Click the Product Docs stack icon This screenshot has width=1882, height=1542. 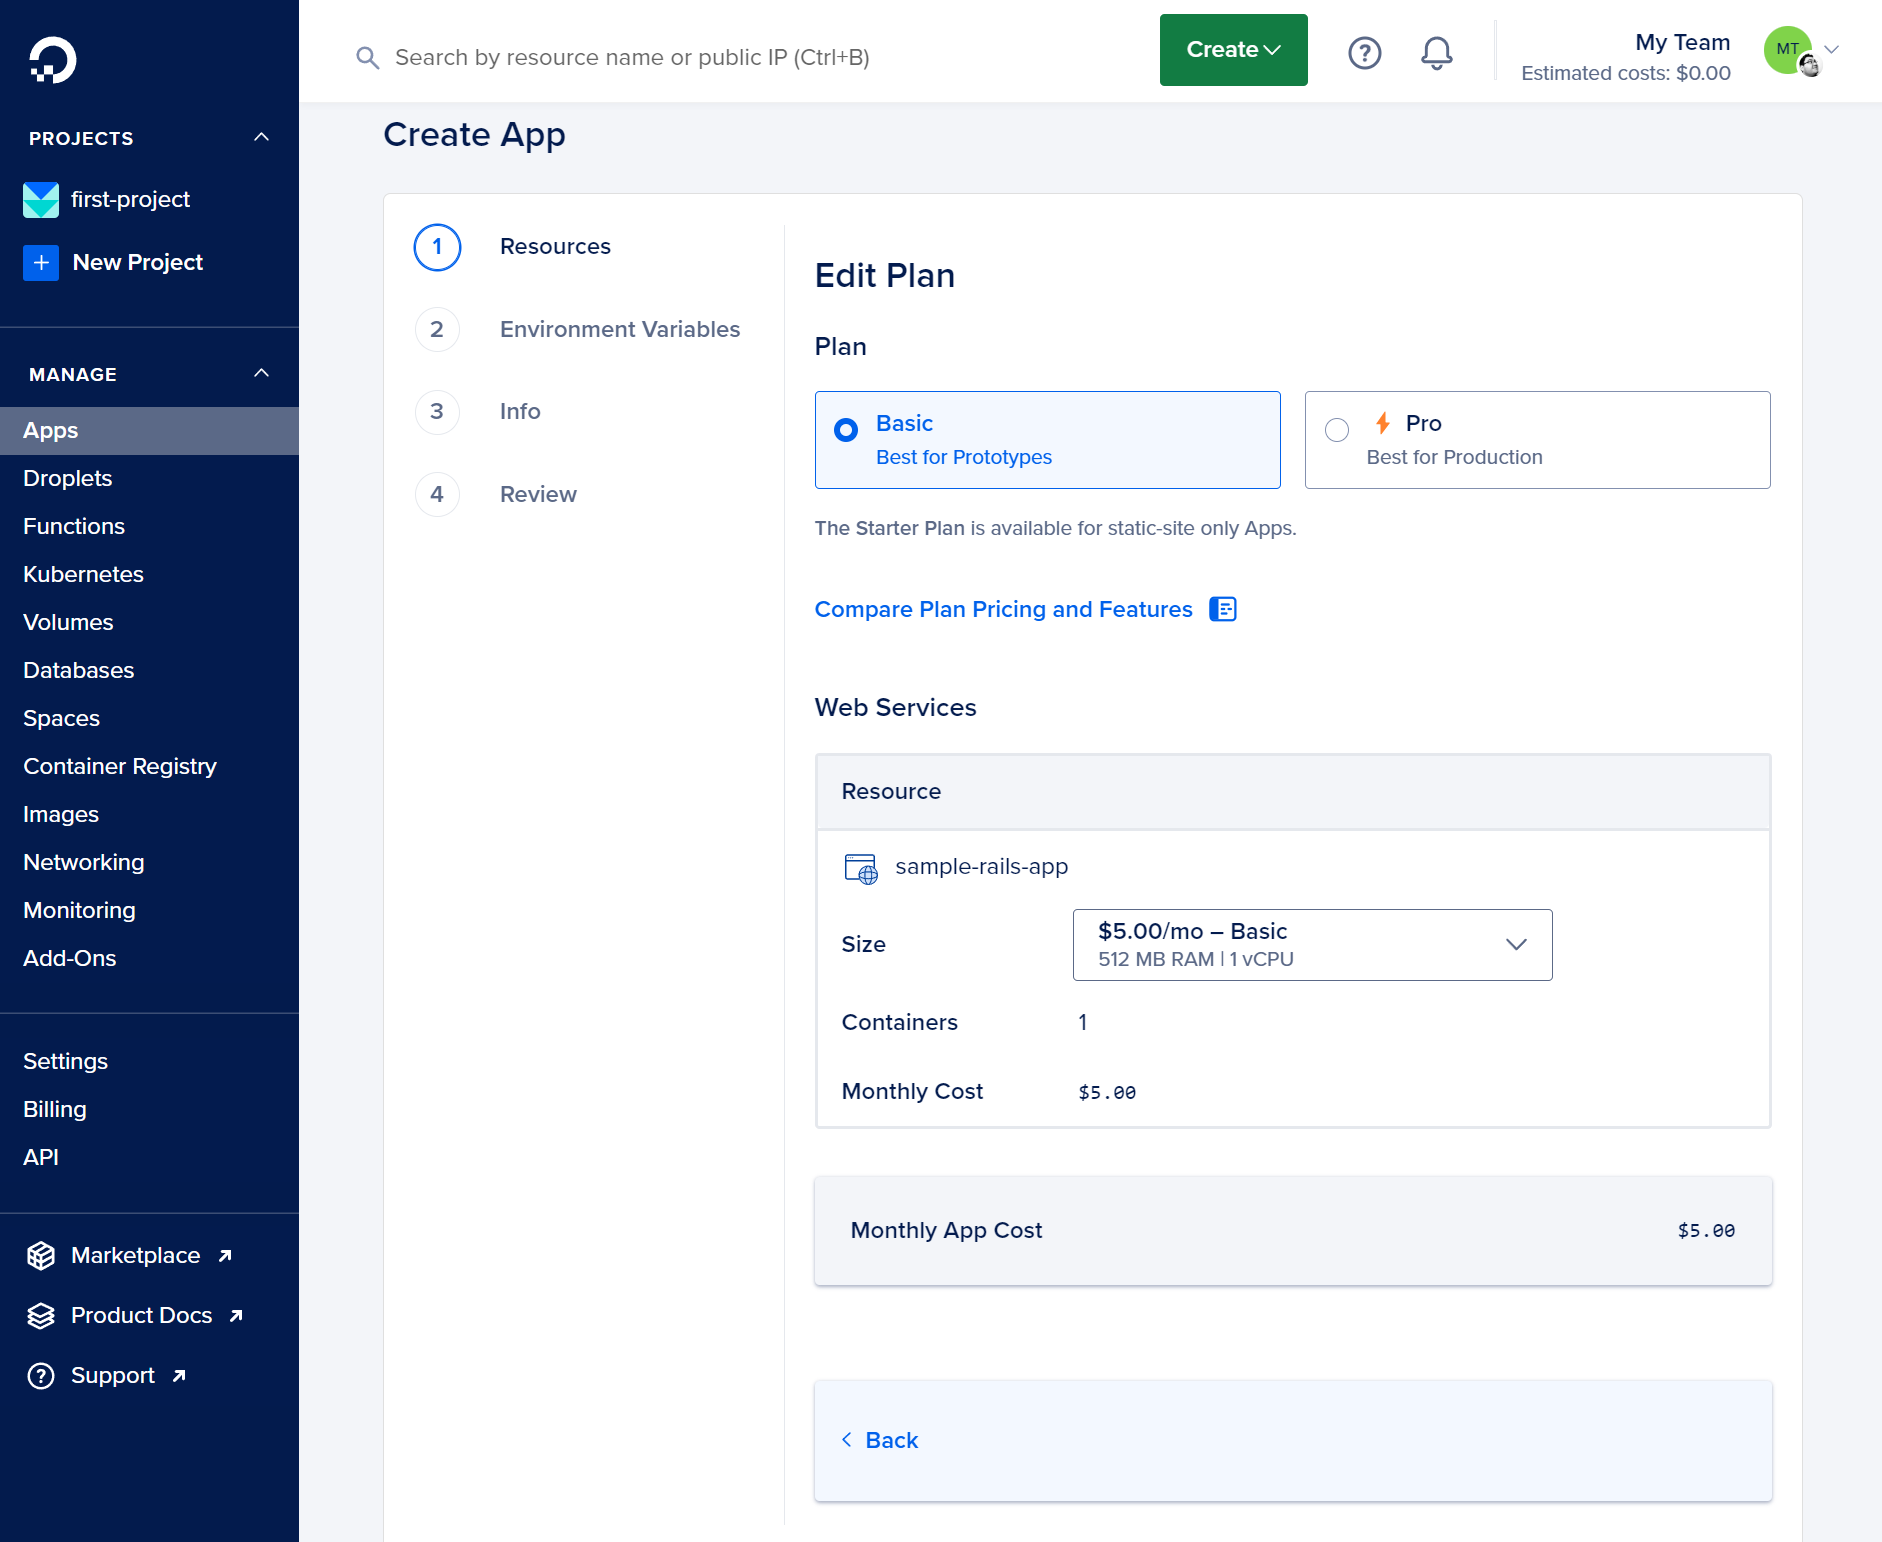click(x=41, y=1316)
